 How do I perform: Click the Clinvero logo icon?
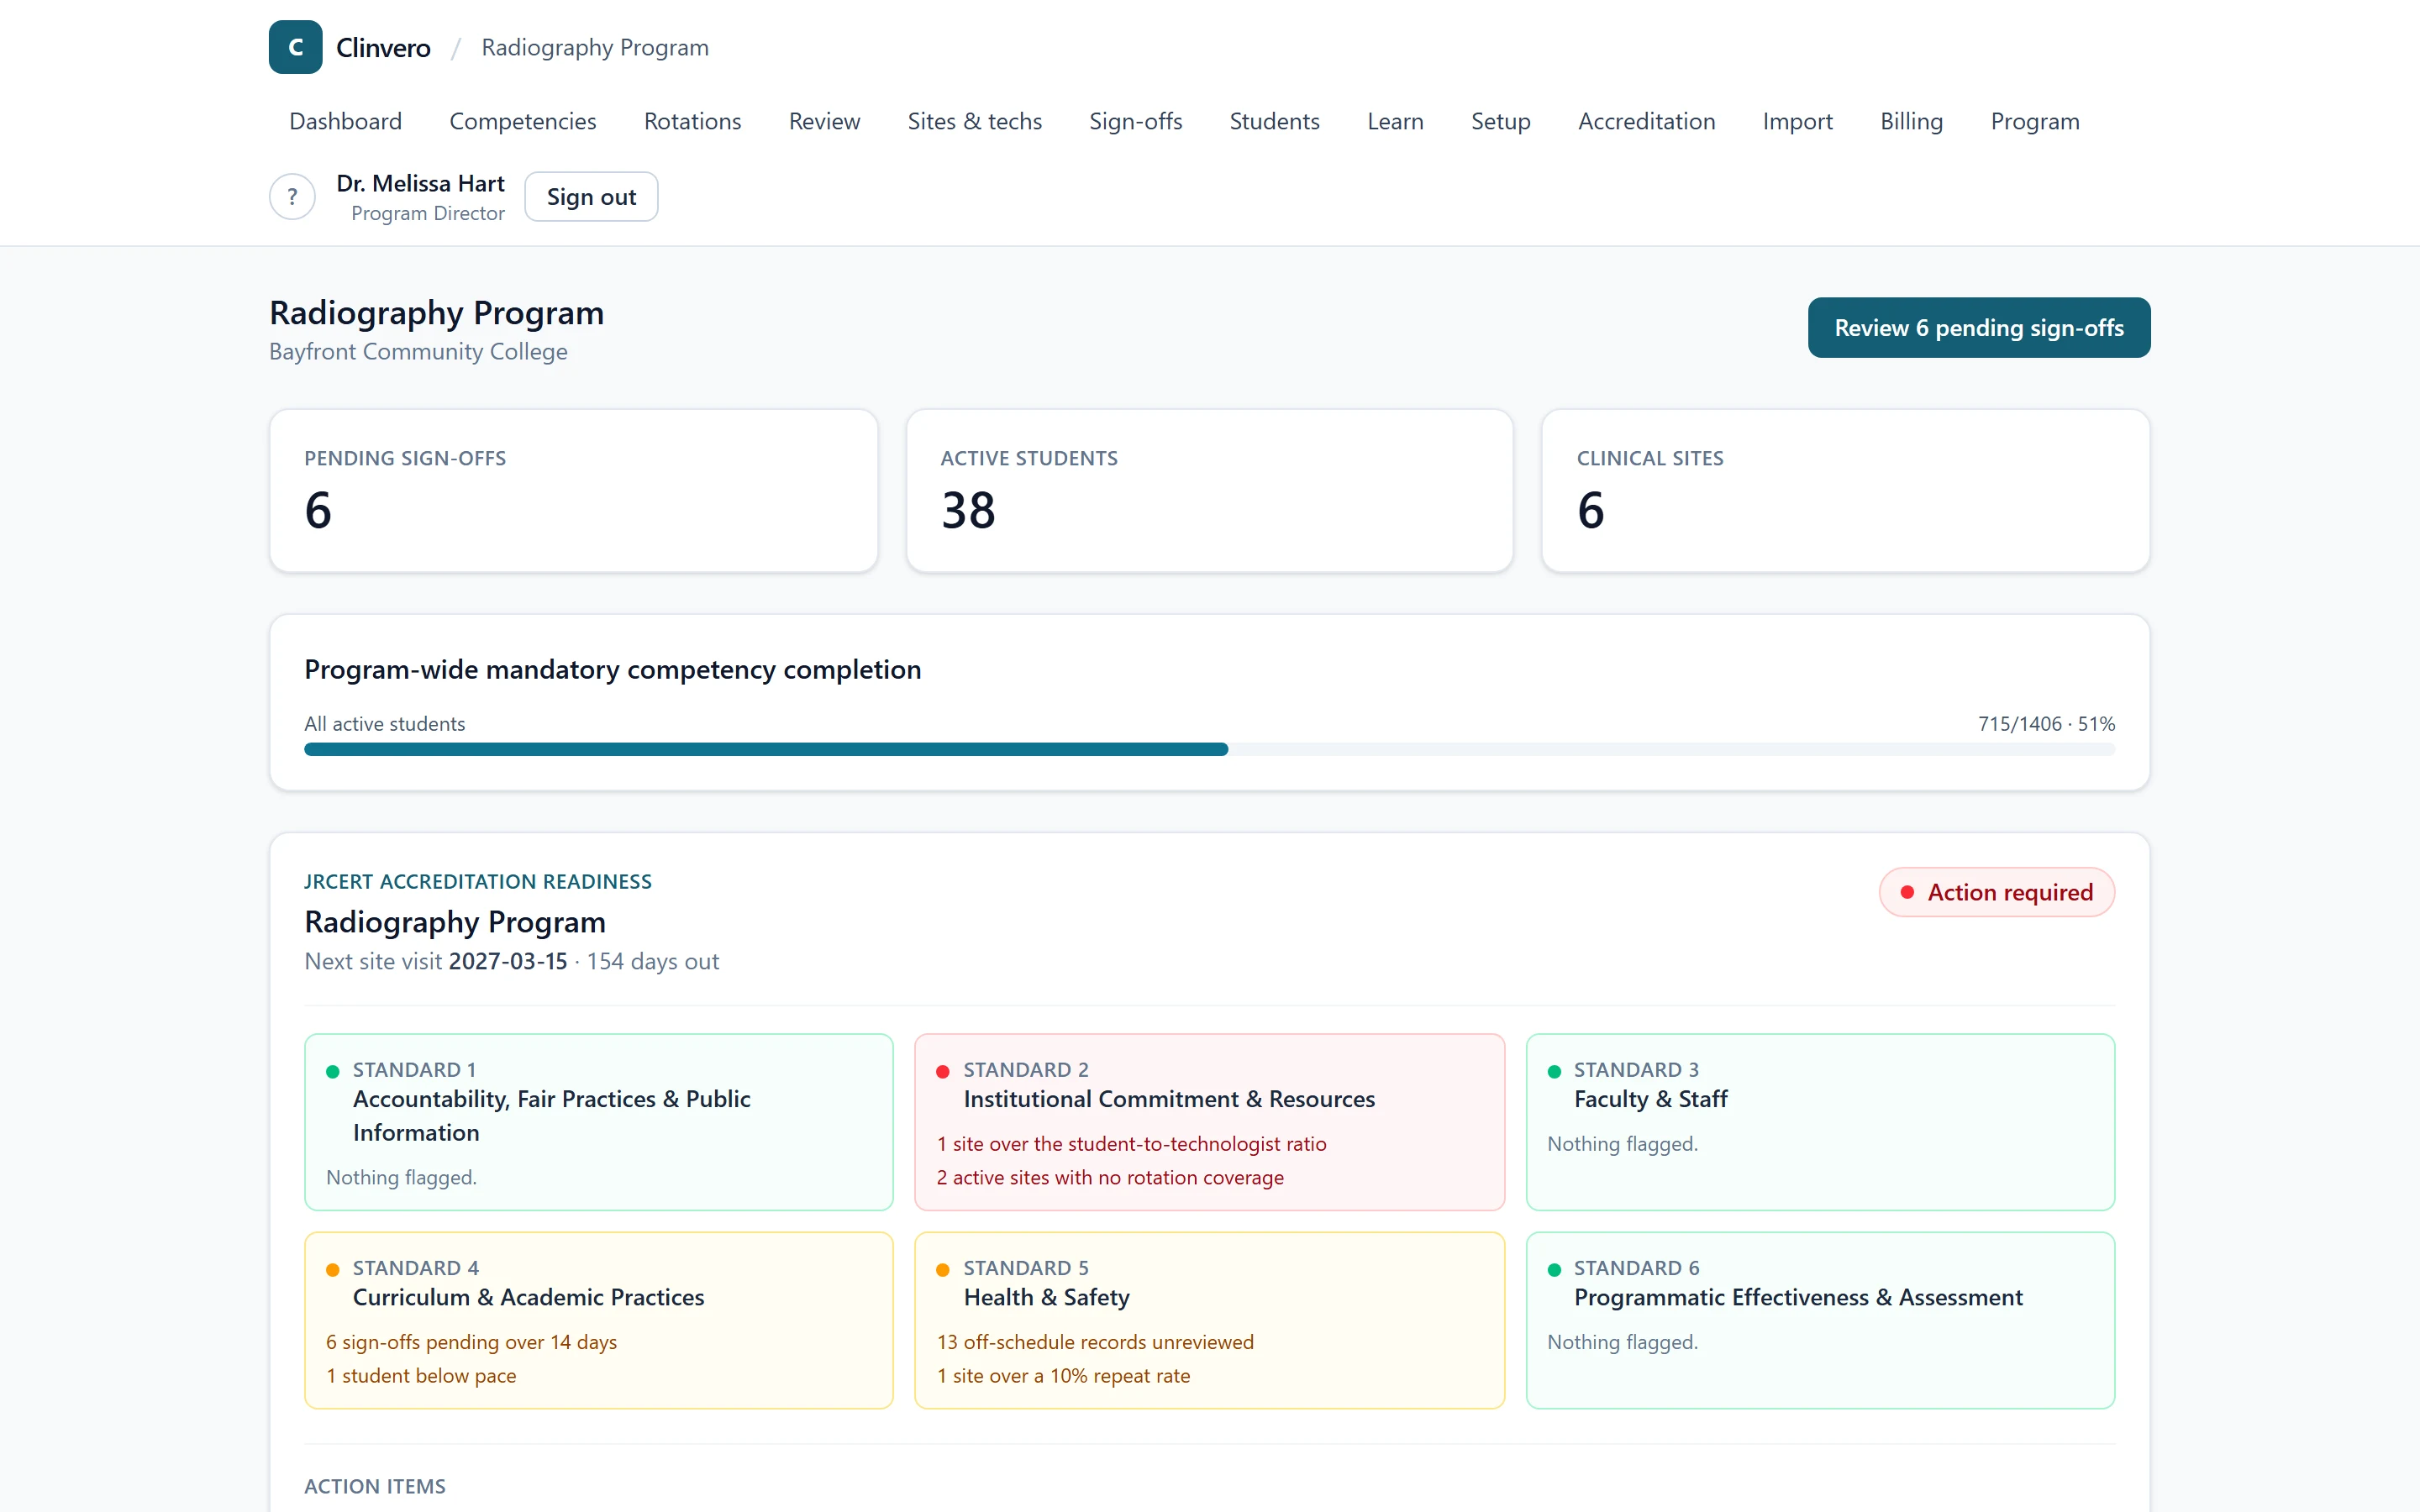pyautogui.click(x=295, y=47)
